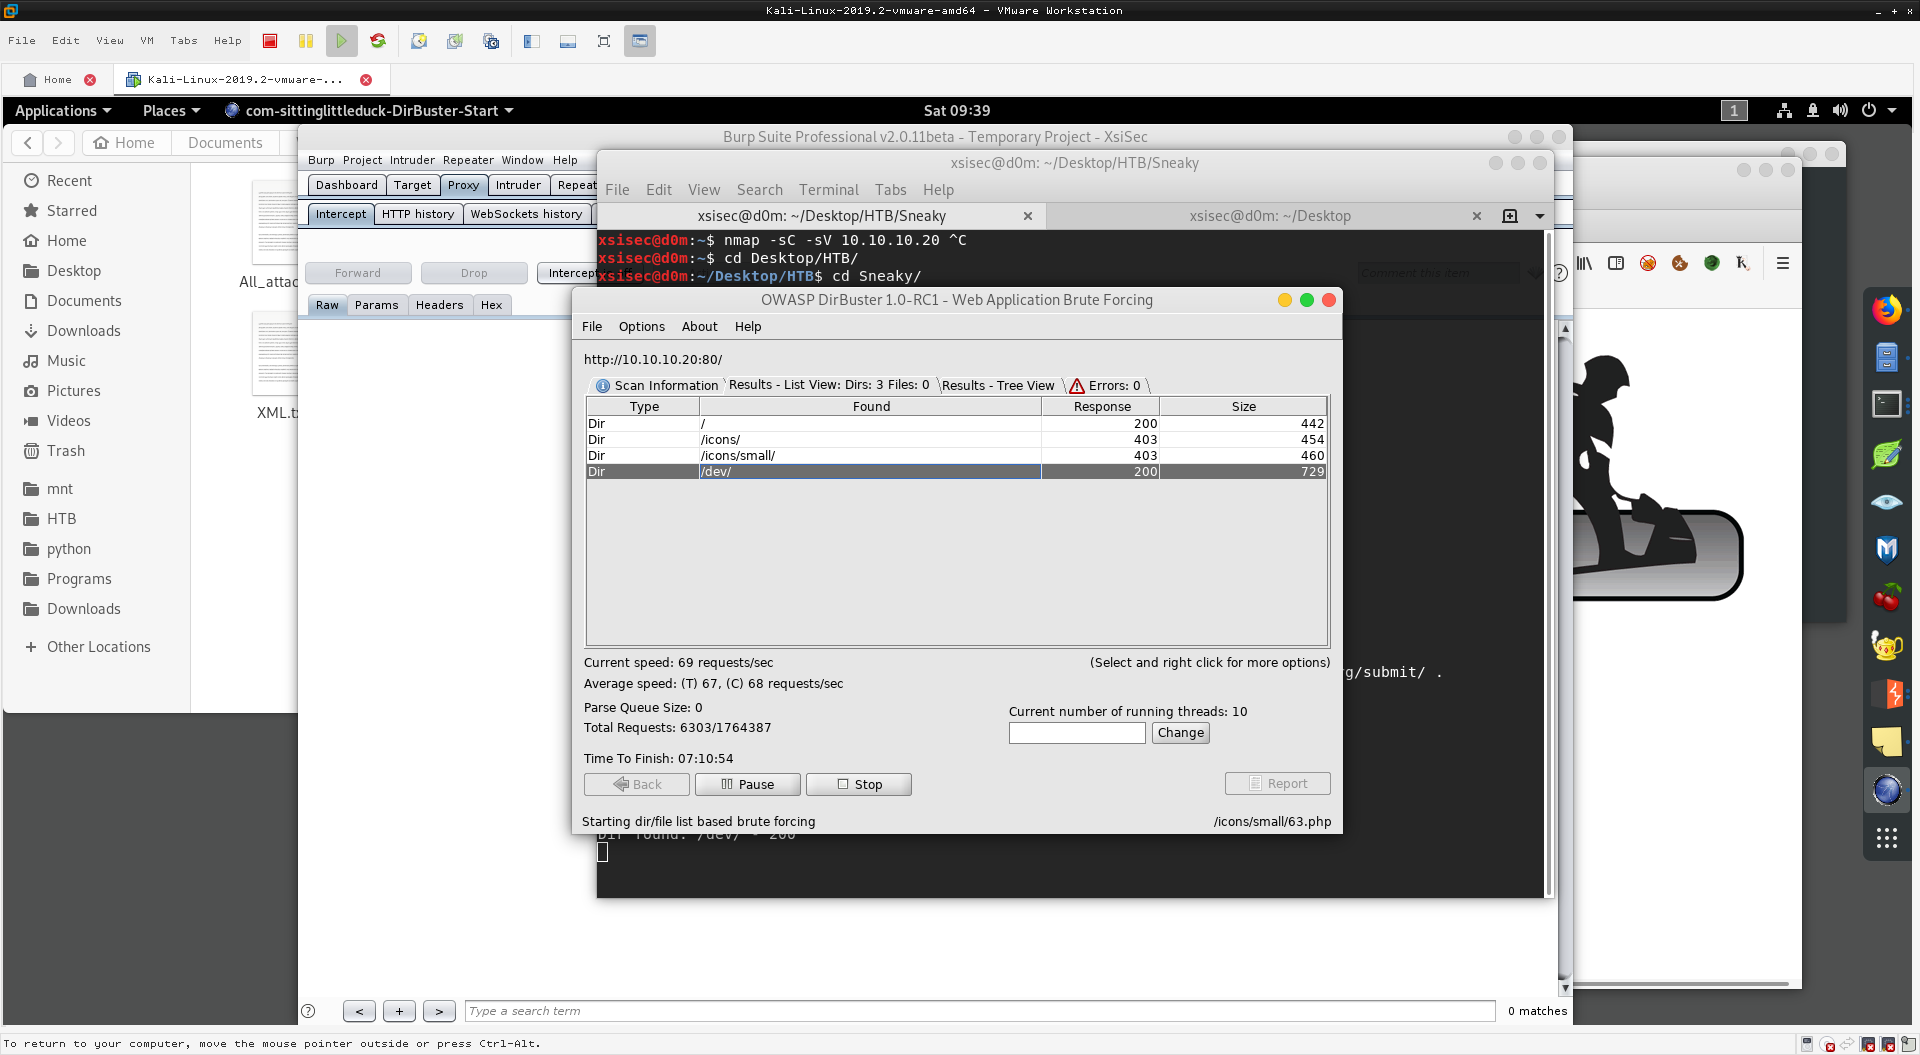
Task: Open Other Locations in Files sidebar
Action: click(x=88, y=647)
